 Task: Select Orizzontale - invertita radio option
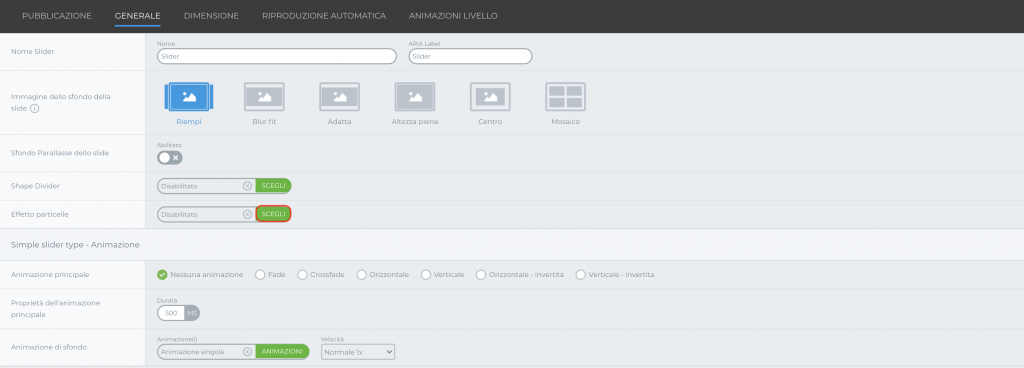tap(481, 275)
